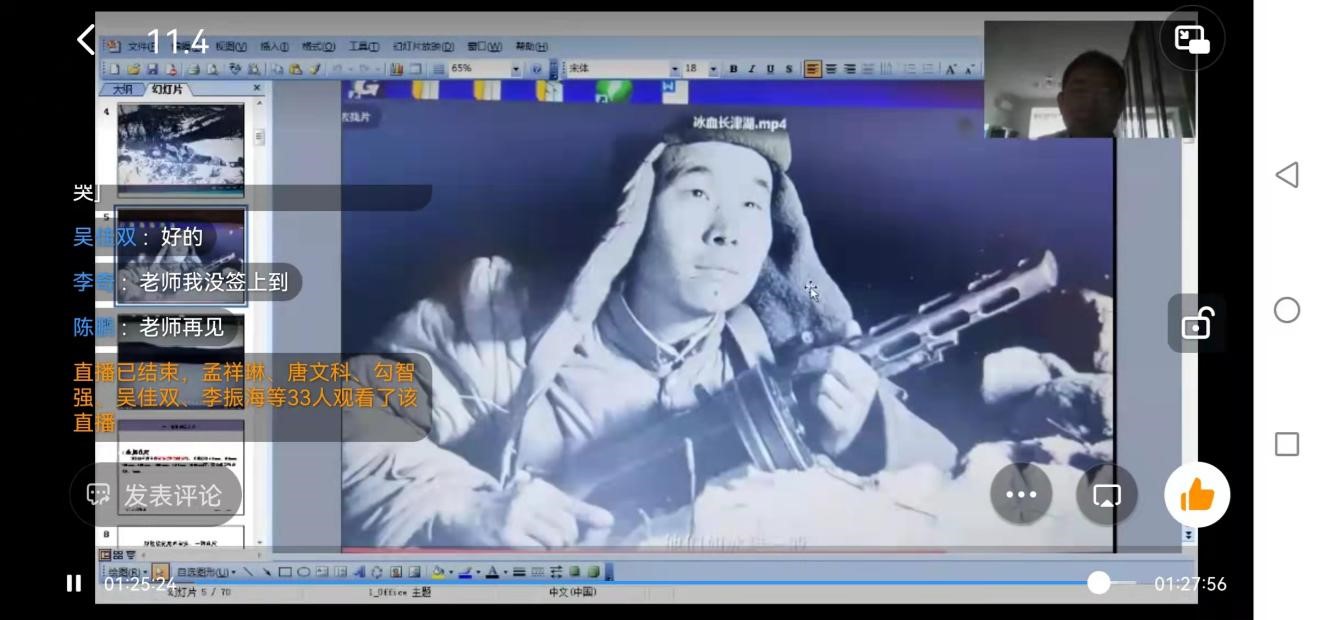This screenshot has height=620, width=1320.
Task: Enter picture-in-picture mode
Action: pyautogui.click(x=1192, y=39)
